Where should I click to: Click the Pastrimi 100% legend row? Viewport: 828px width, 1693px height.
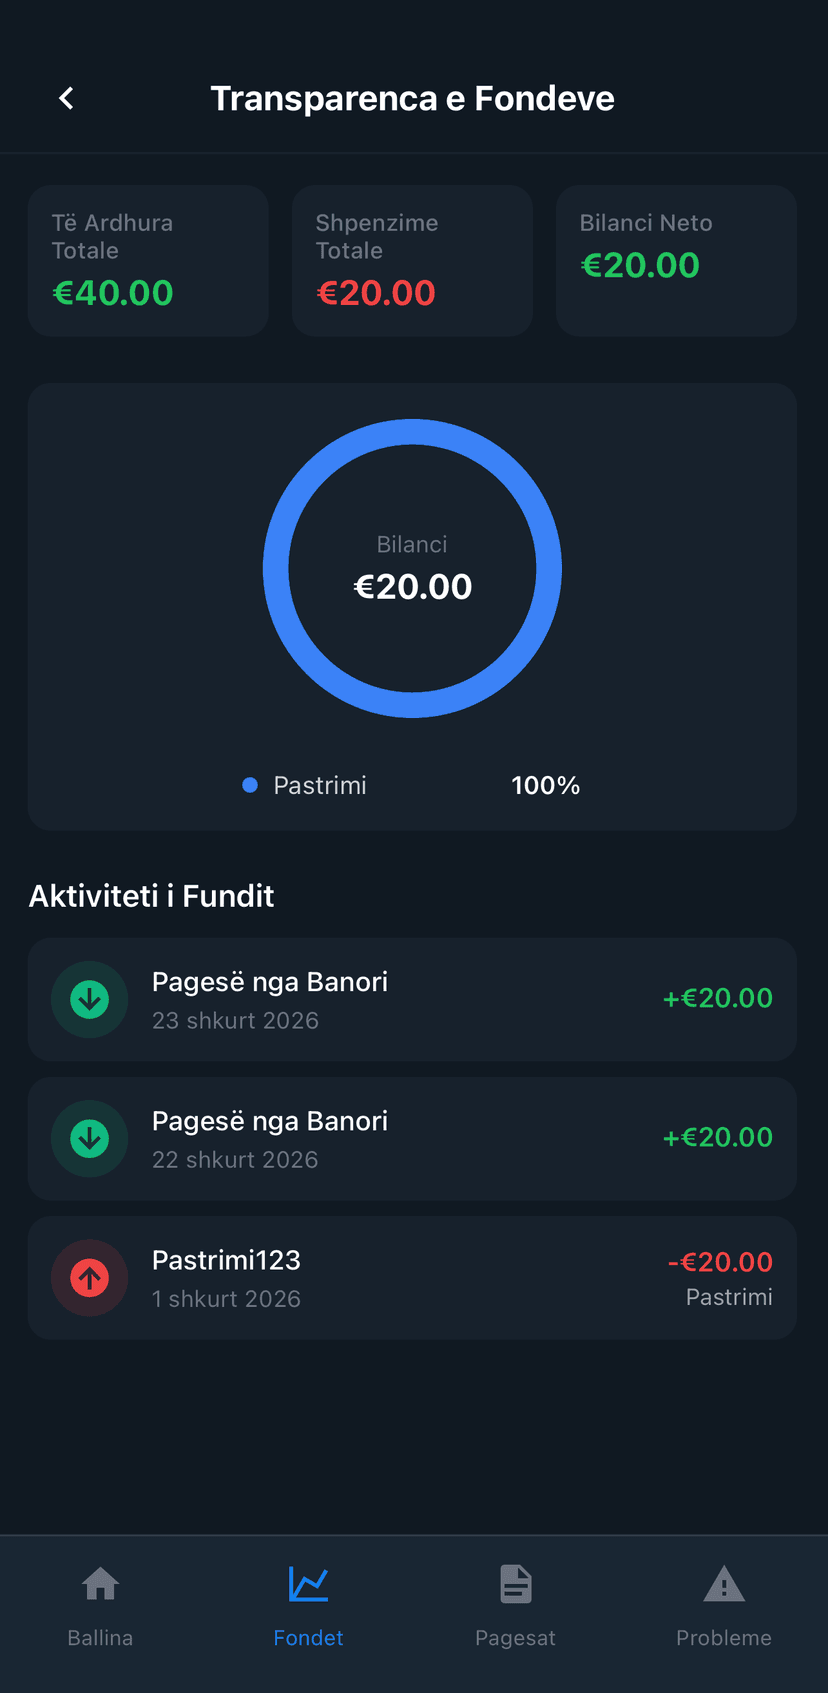click(412, 785)
